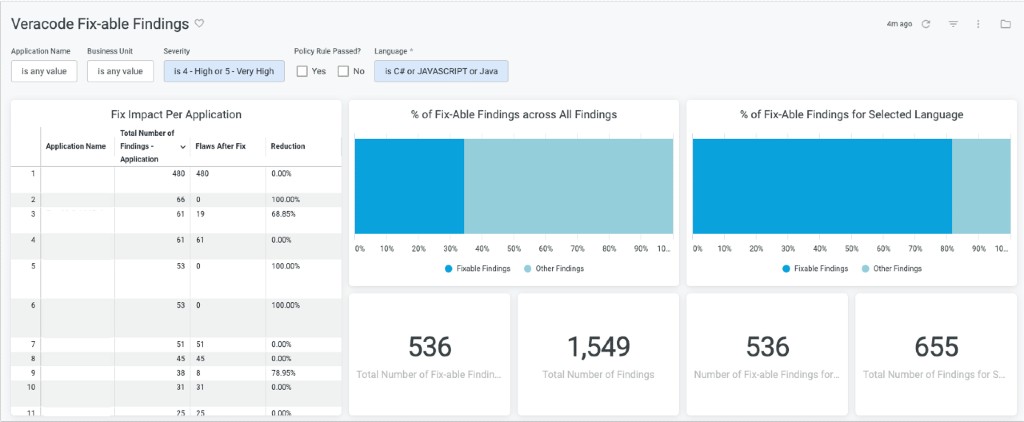This screenshot has width=1024, height=422.
Task: Toggle Other Findings legend in All Findings chart
Action: (554, 268)
